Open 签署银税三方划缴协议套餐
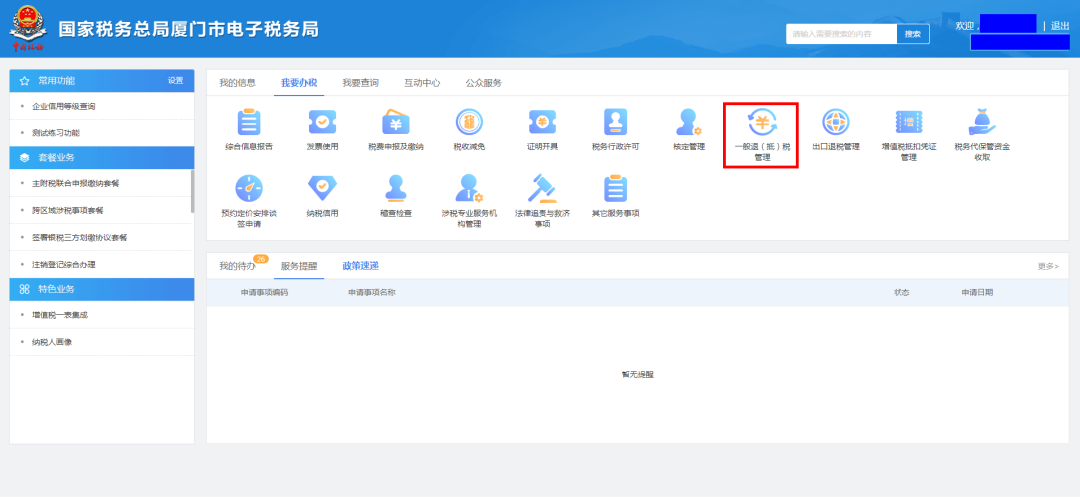The width and height of the screenshot is (1080, 498). [79, 237]
